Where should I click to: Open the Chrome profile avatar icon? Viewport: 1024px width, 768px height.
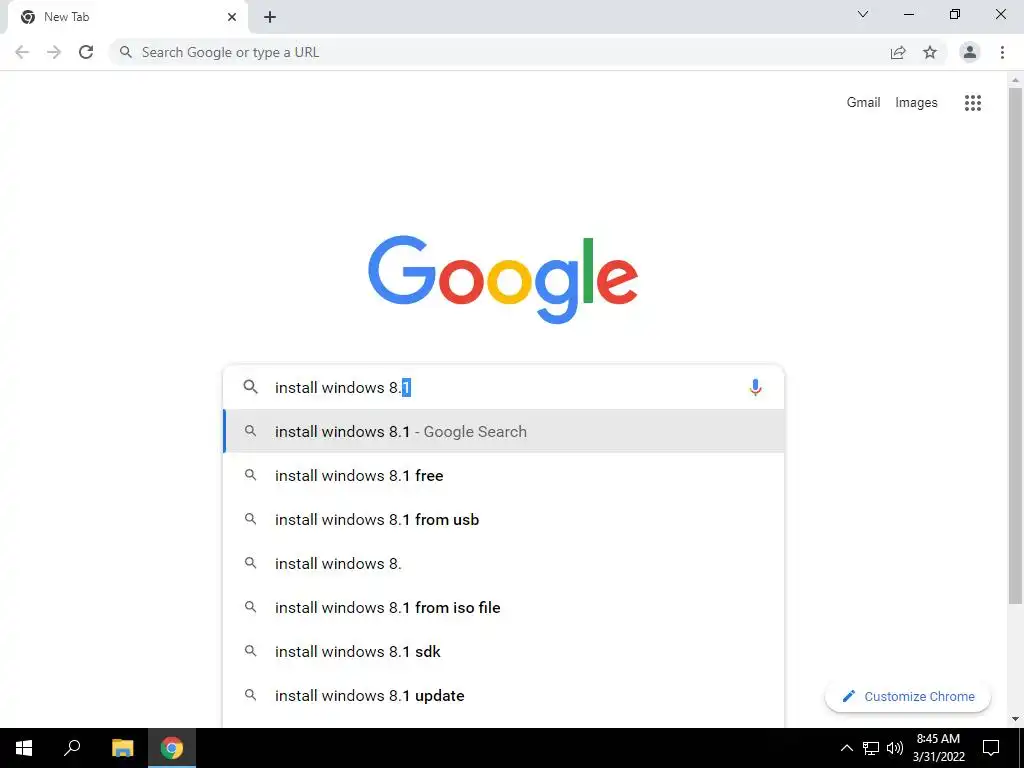[x=969, y=52]
